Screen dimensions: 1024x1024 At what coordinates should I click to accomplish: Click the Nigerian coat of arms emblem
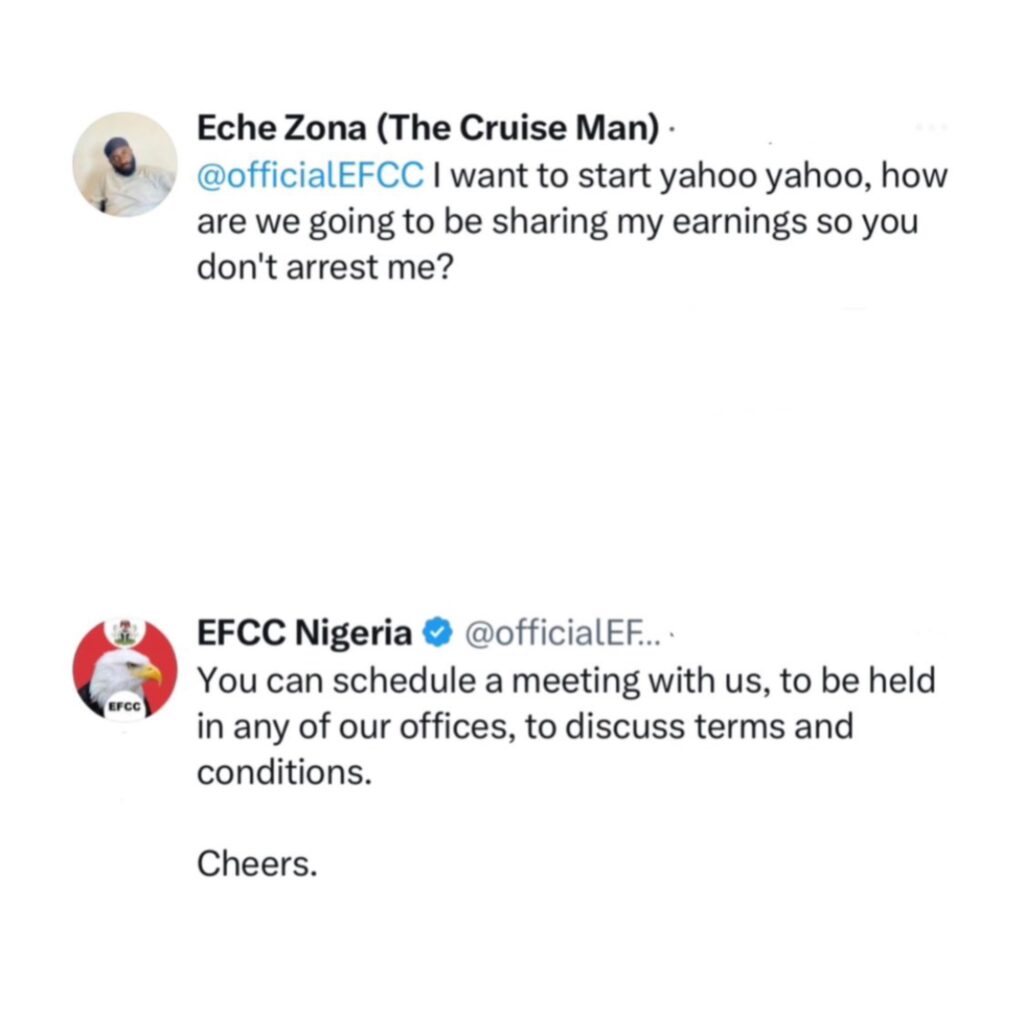point(125,631)
